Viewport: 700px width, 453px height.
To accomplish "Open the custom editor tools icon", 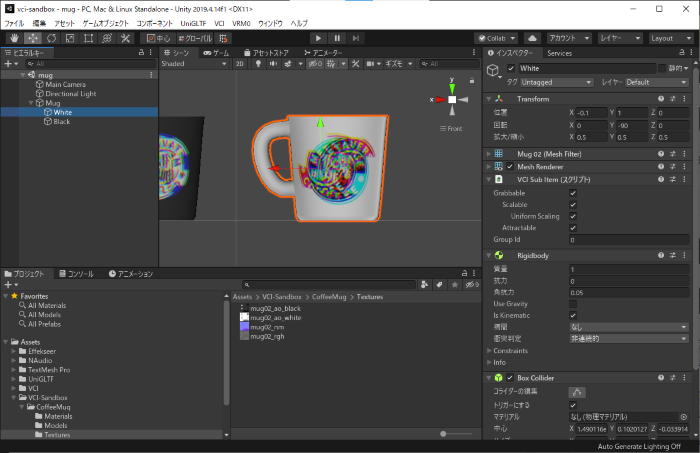I will 125,38.
